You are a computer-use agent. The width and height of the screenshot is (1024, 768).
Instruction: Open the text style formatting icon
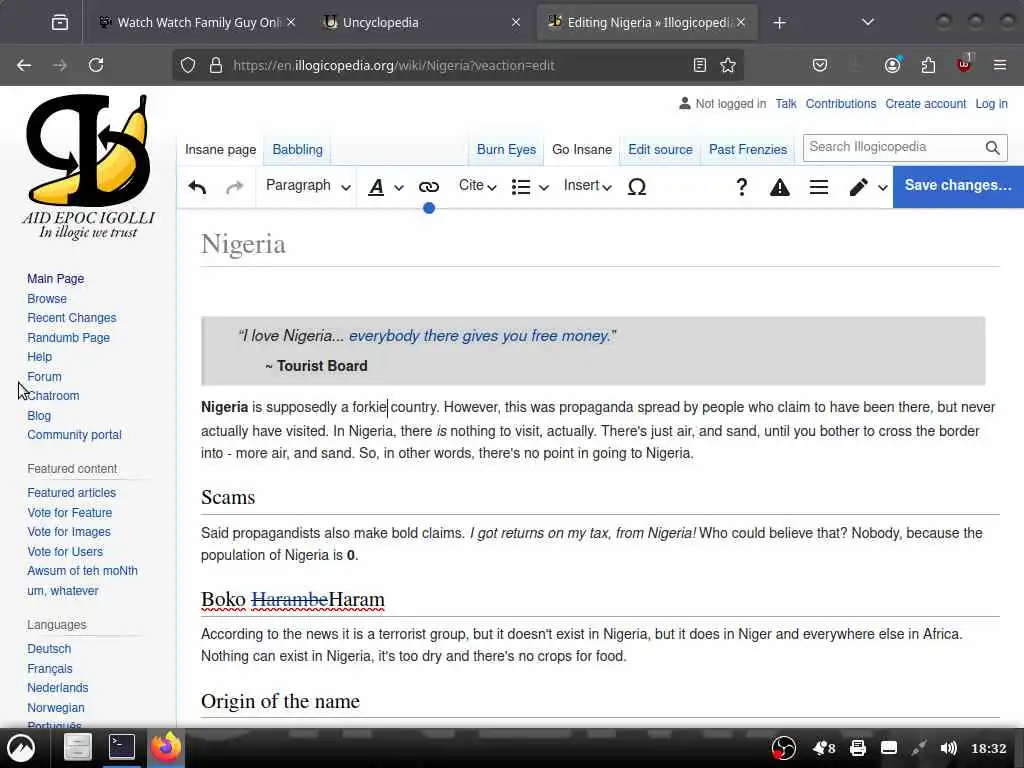[376, 187]
